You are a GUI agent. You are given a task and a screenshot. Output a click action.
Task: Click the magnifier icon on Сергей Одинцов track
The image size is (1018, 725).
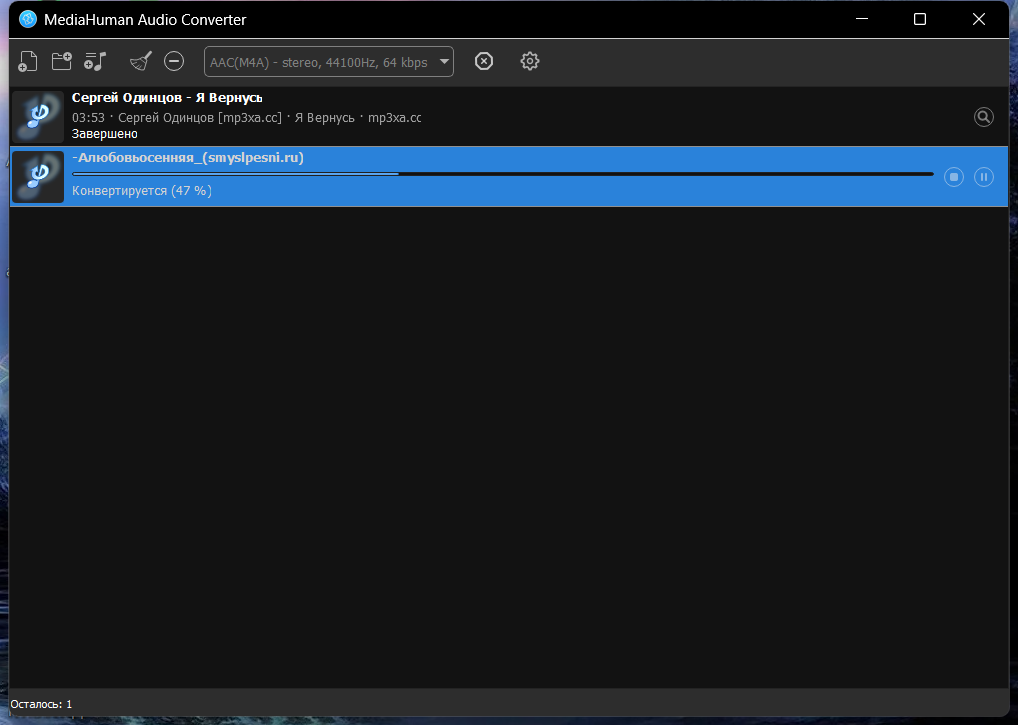[x=984, y=117]
